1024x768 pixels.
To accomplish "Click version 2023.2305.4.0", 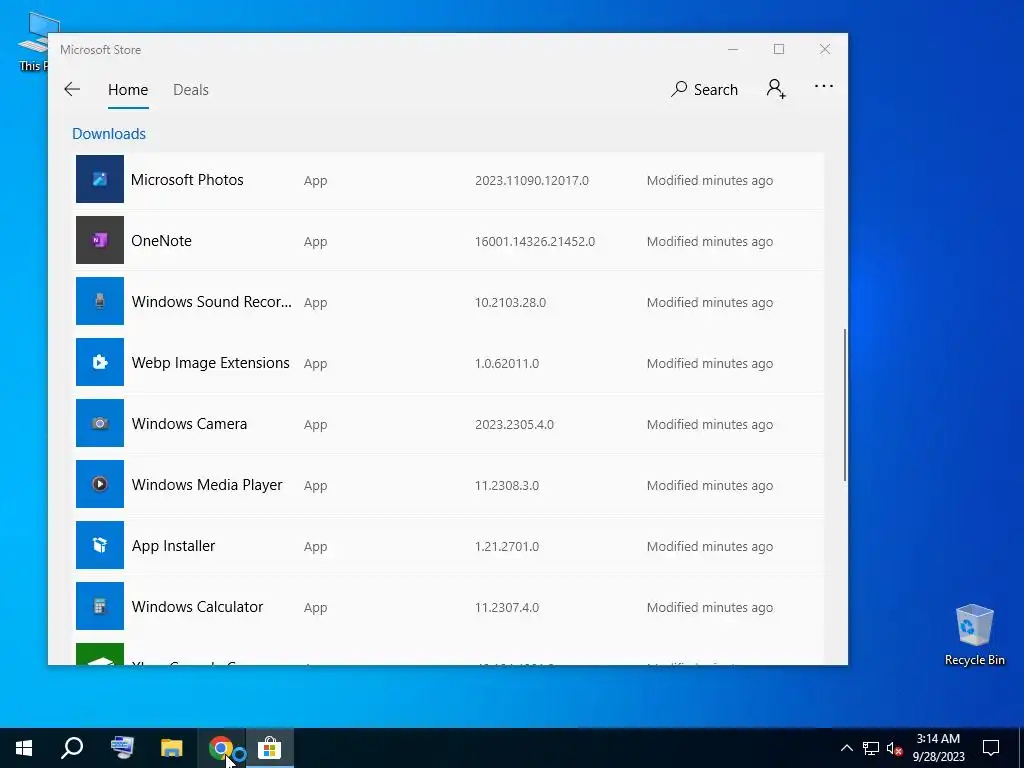I will coord(514,424).
